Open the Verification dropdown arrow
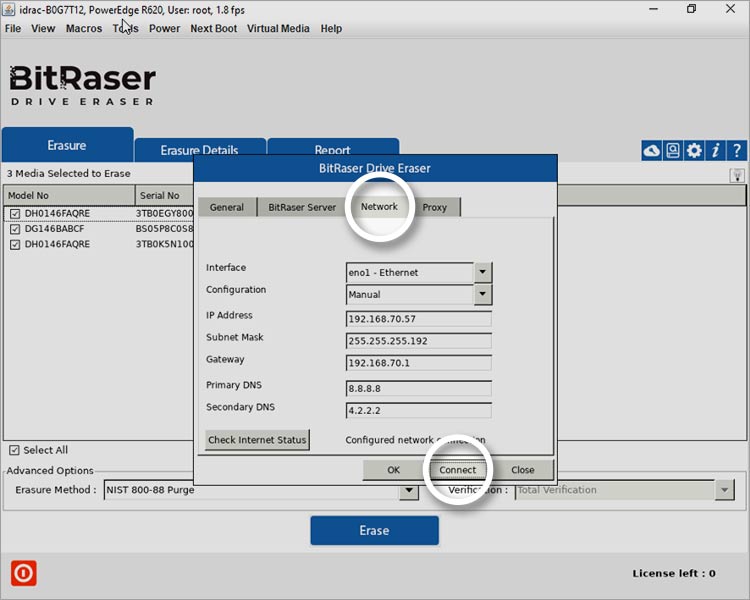 725,490
